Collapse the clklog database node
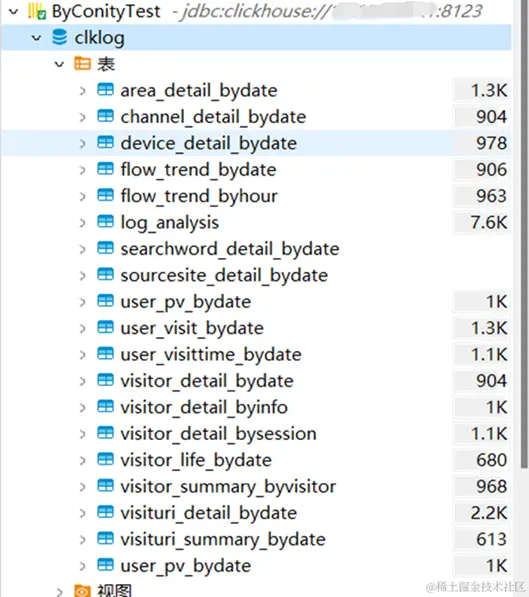529x597 pixels. click(x=37, y=38)
